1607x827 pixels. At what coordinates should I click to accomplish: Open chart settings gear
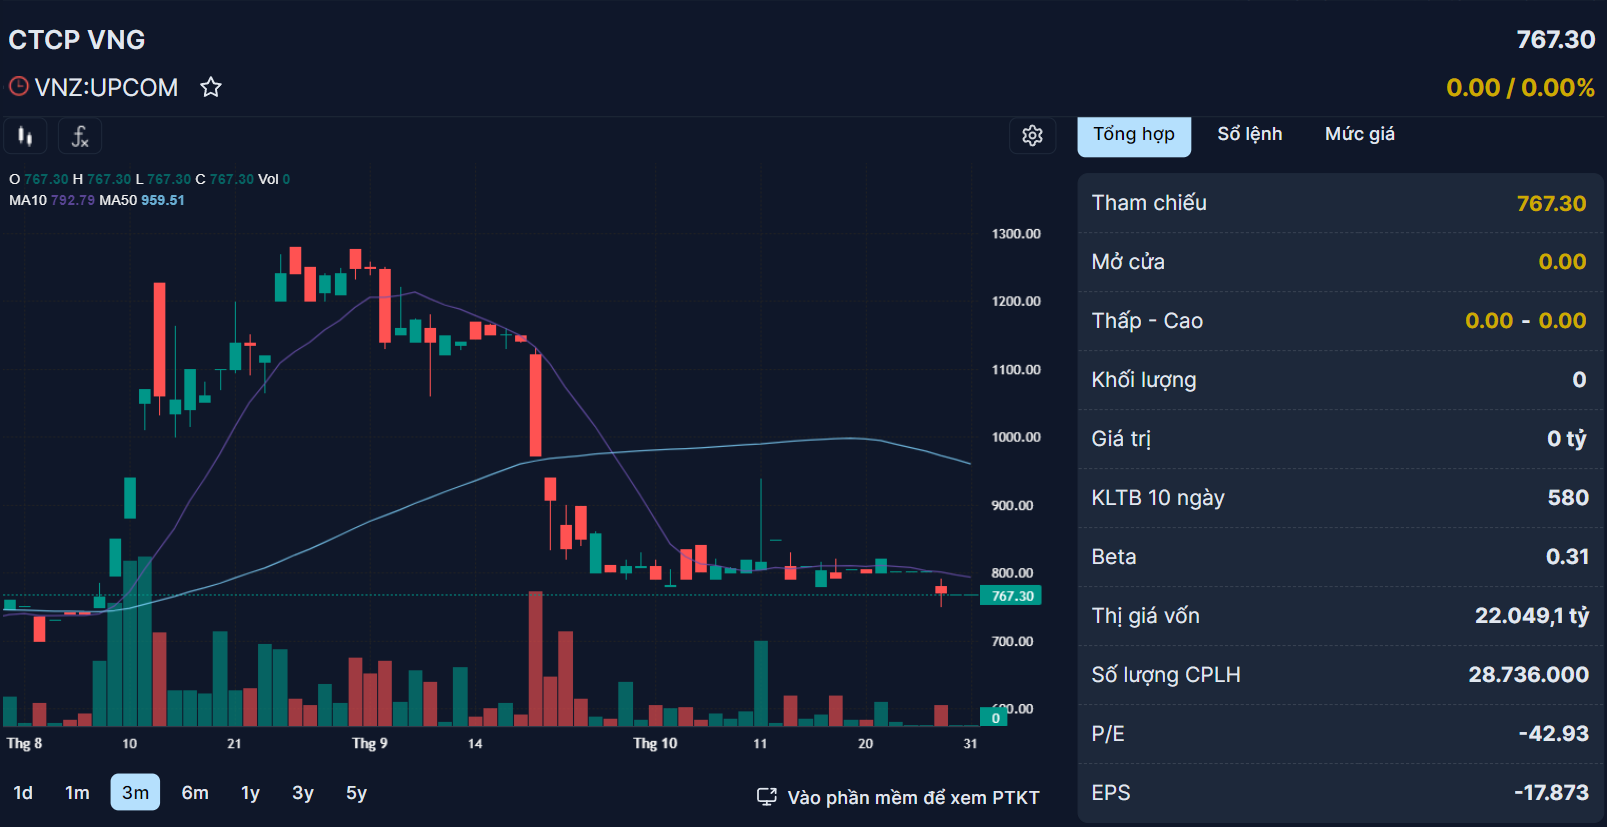pos(1033,135)
